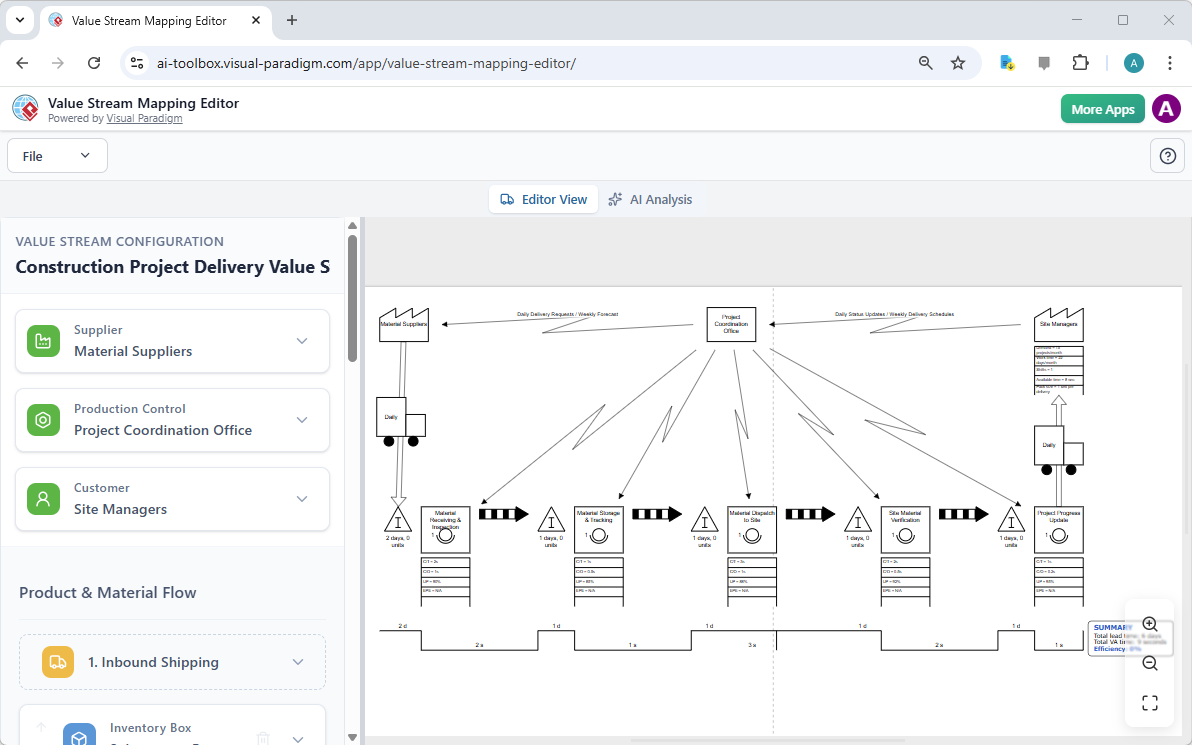Screen dimensions: 1192x745
Task: Zoom in on the value stream map
Action: pyautogui.click(x=1149, y=623)
